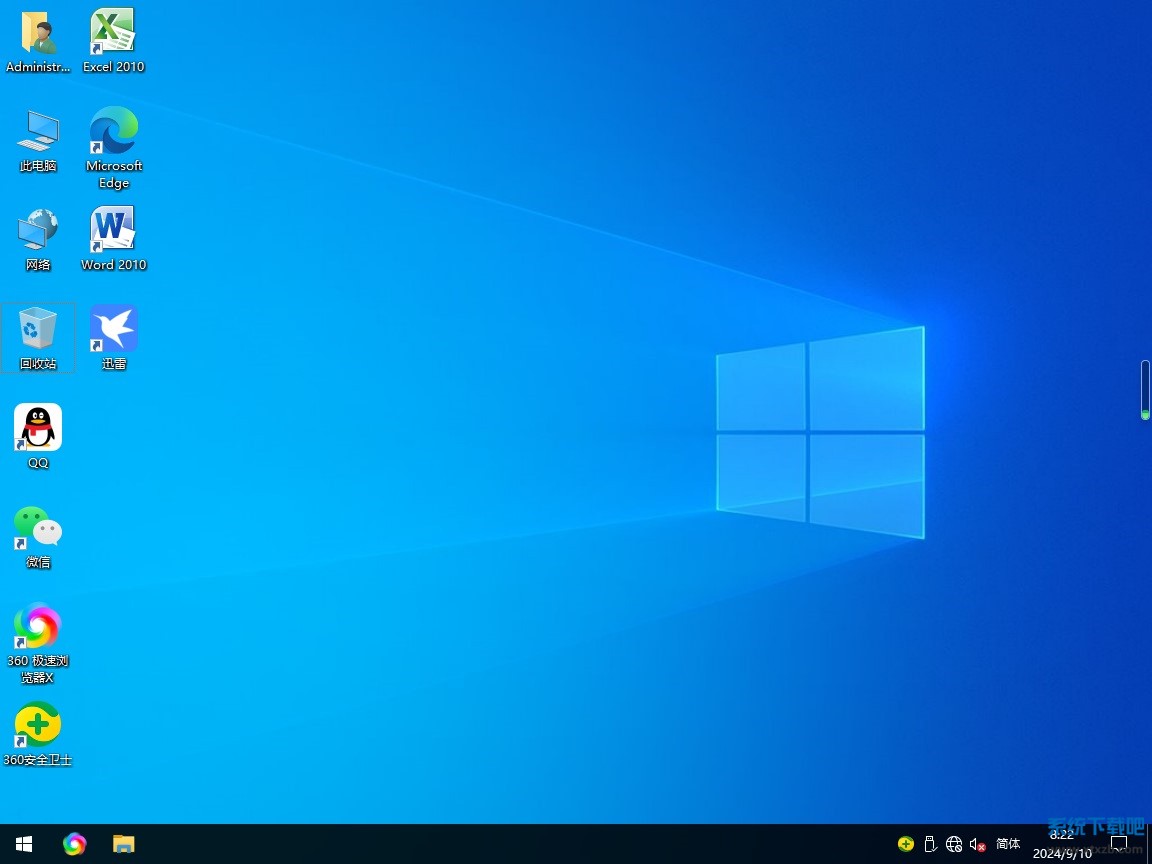Screen dimensions: 1152x864
Task: Click the 微信 (WeChat) desktop shortcut
Action: (x=38, y=527)
